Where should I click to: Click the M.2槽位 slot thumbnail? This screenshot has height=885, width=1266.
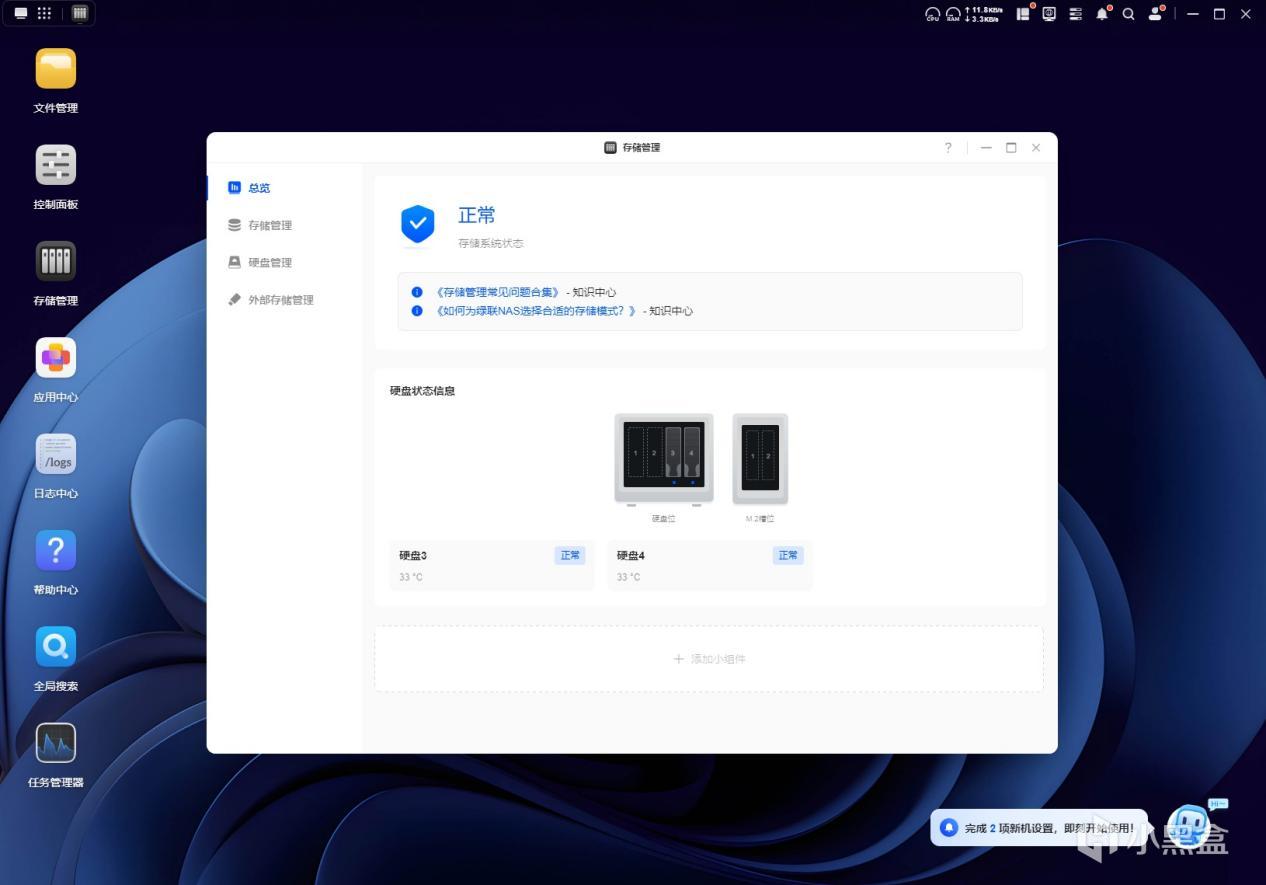(760, 460)
